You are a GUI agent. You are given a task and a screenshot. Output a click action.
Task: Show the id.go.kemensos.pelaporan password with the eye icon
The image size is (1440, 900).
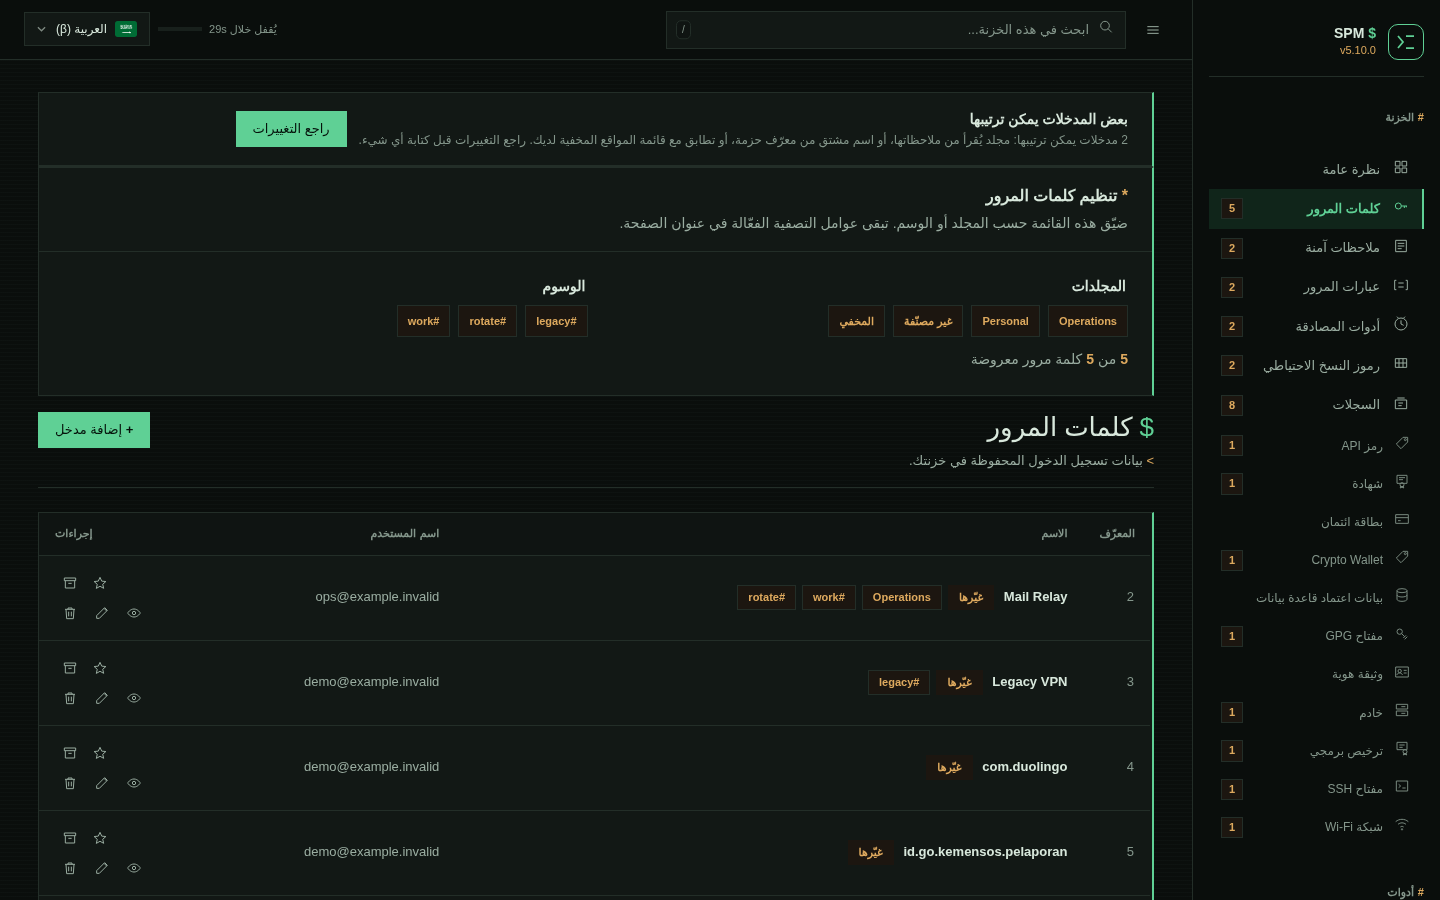(x=134, y=868)
